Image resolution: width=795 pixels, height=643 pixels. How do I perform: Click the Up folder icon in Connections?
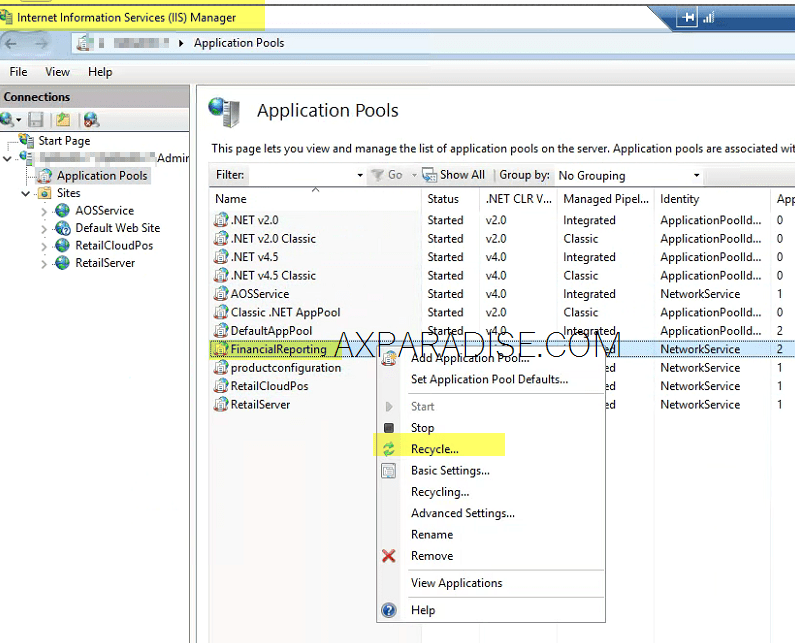click(63, 119)
